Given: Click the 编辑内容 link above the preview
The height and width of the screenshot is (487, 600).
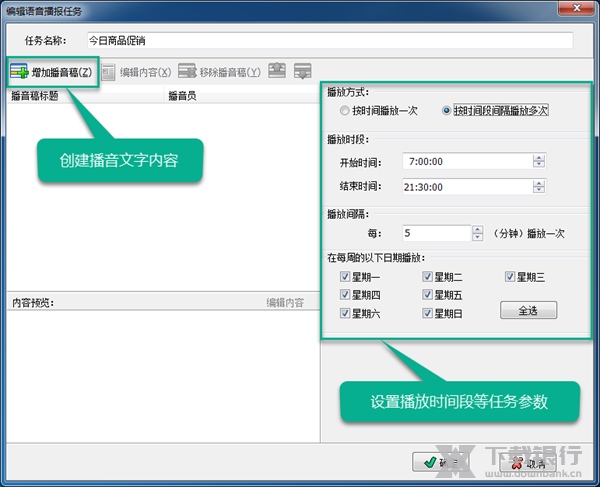Looking at the screenshot, I should (x=284, y=301).
